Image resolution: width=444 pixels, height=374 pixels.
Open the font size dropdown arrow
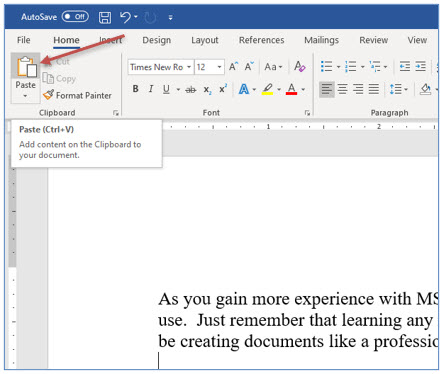coord(219,67)
